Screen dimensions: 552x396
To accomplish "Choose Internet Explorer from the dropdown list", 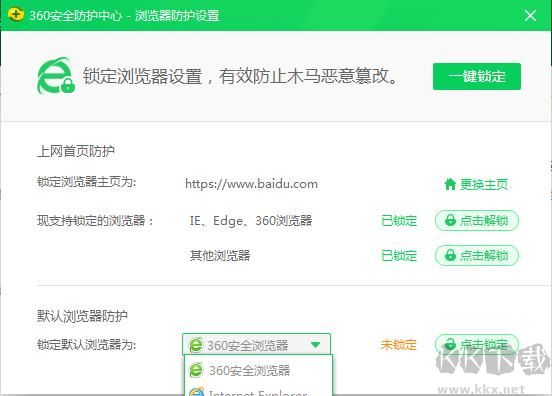I will click(x=258, y=391).
